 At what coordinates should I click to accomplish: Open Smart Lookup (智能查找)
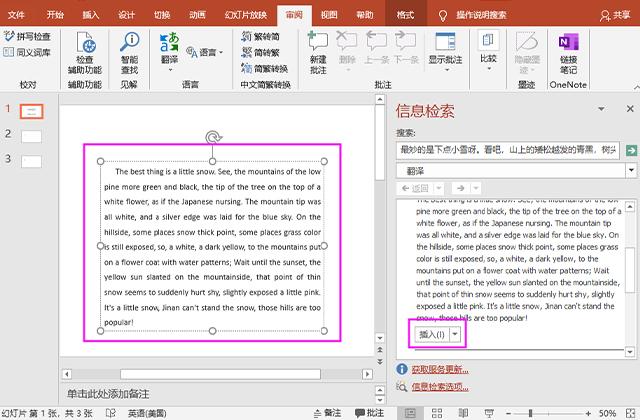click(129, 53)
